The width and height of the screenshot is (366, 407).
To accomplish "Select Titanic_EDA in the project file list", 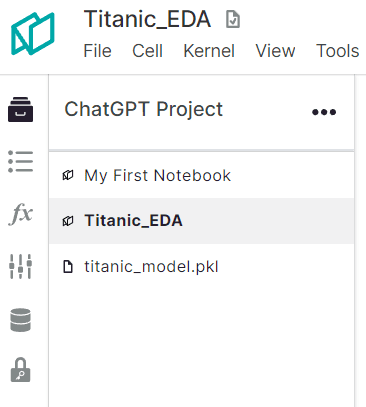I will pyautogui.click(x=201, y=221).
